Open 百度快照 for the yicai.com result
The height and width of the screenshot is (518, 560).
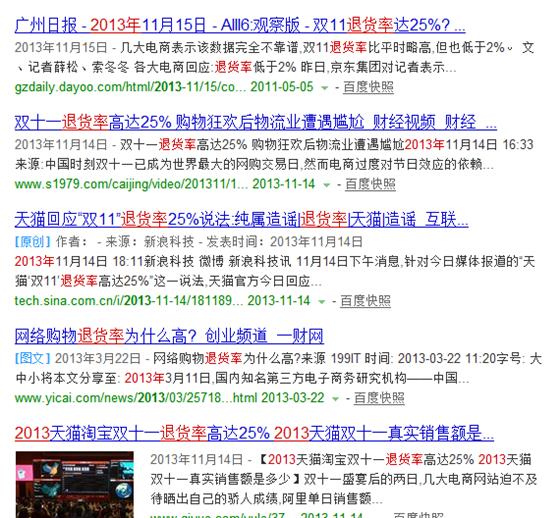[379, 398]
